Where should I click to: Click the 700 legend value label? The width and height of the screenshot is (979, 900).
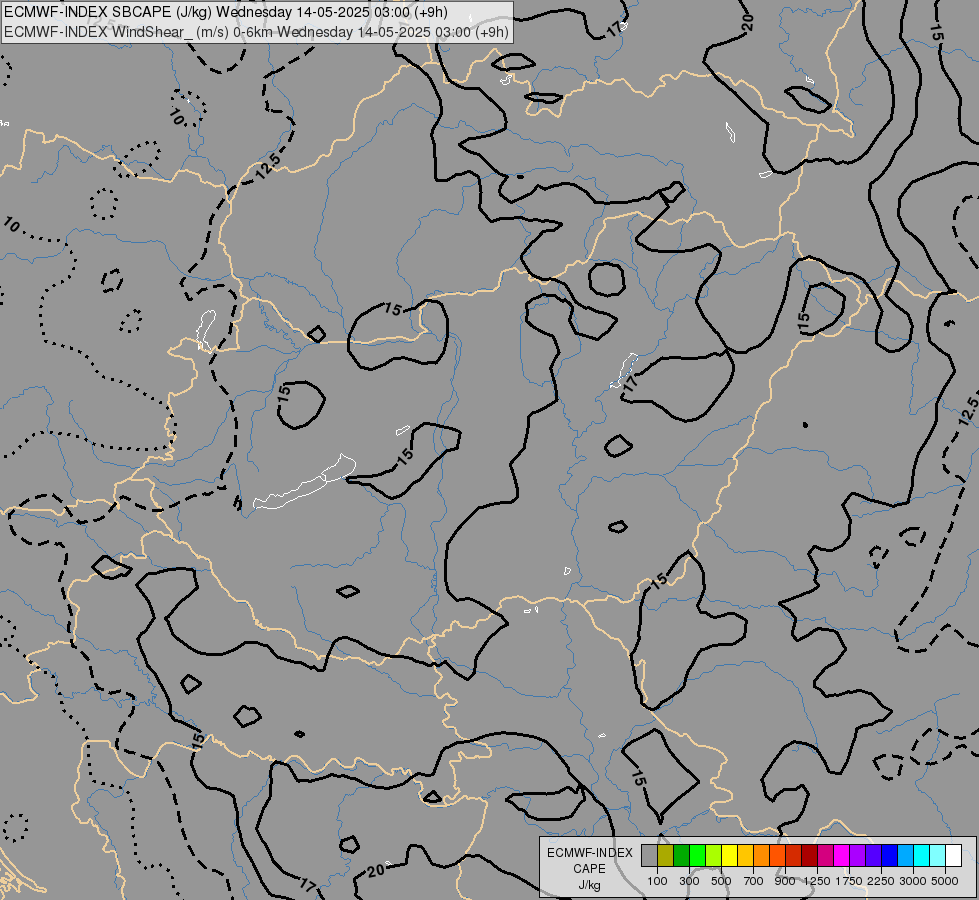(754, 881)
